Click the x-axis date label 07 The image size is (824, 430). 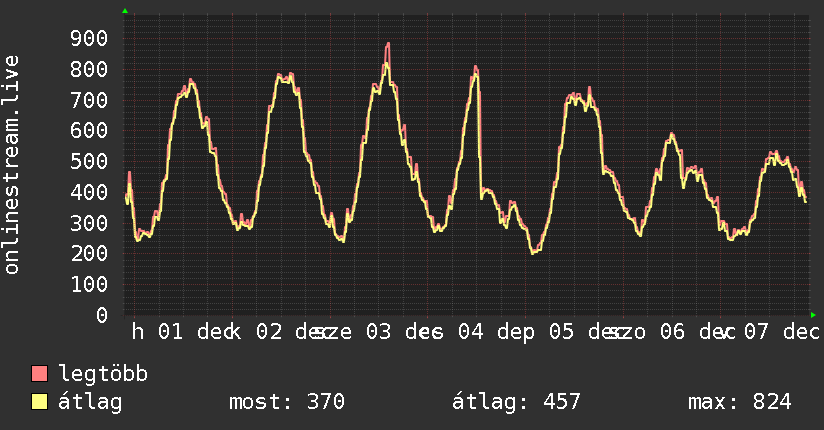point(756,332)
